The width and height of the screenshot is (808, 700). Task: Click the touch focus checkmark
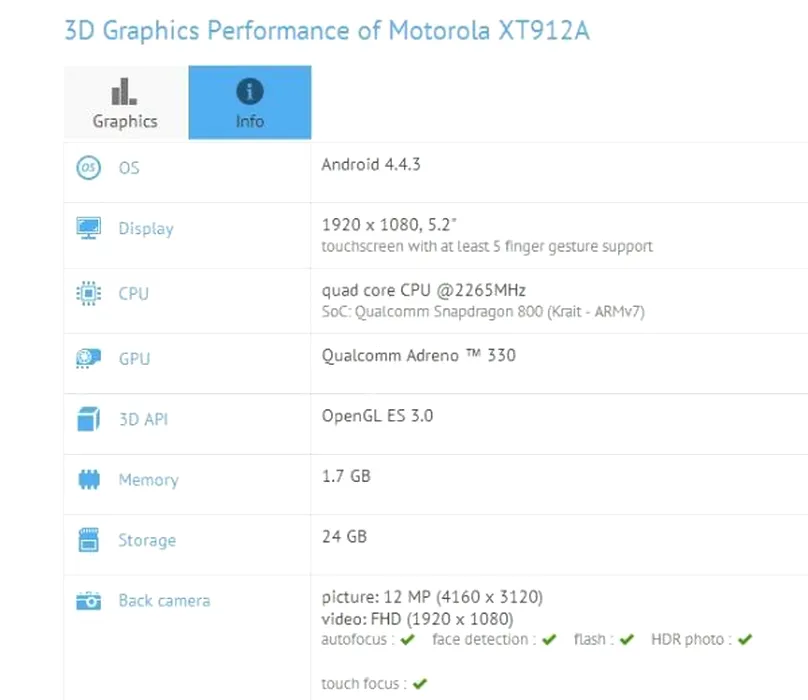click(420, 684)
